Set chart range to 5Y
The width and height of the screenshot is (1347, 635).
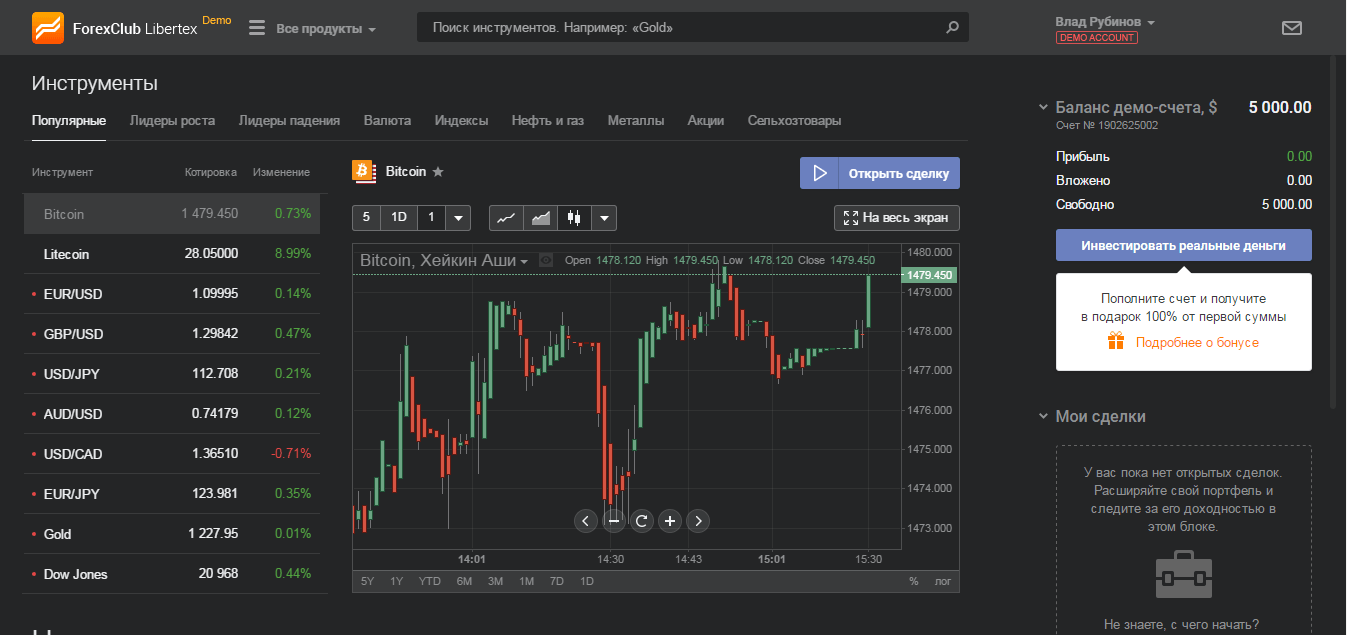pyautogui.click(x=367, y=581)
